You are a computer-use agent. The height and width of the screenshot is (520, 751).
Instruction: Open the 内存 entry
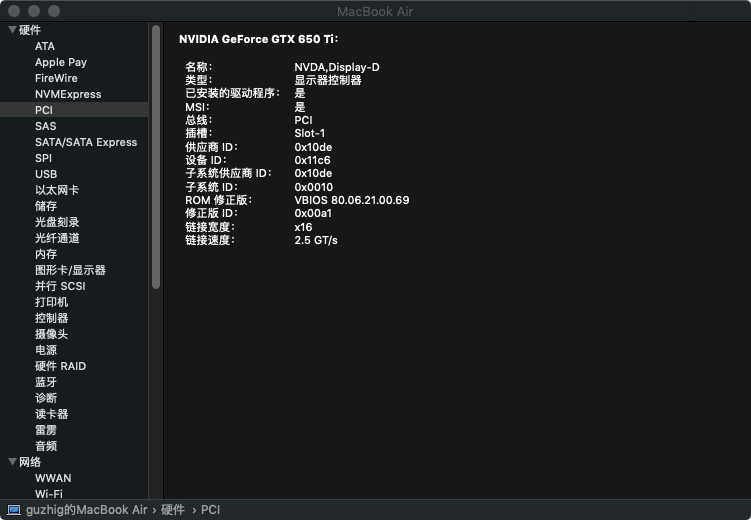click(x=46, y=254)
